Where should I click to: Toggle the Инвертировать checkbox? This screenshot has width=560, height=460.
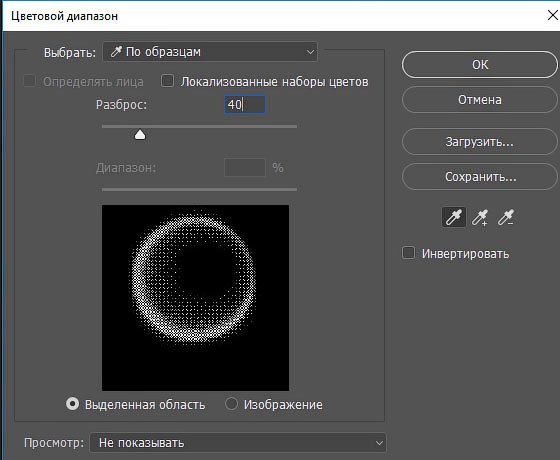[409, 252]
